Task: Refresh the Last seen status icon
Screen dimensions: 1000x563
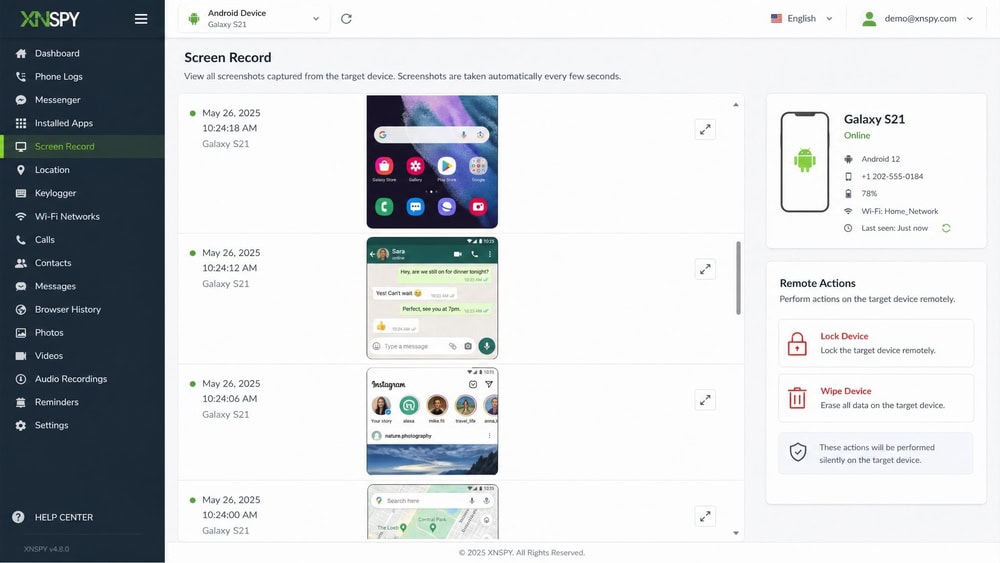Action: (946, 228)
